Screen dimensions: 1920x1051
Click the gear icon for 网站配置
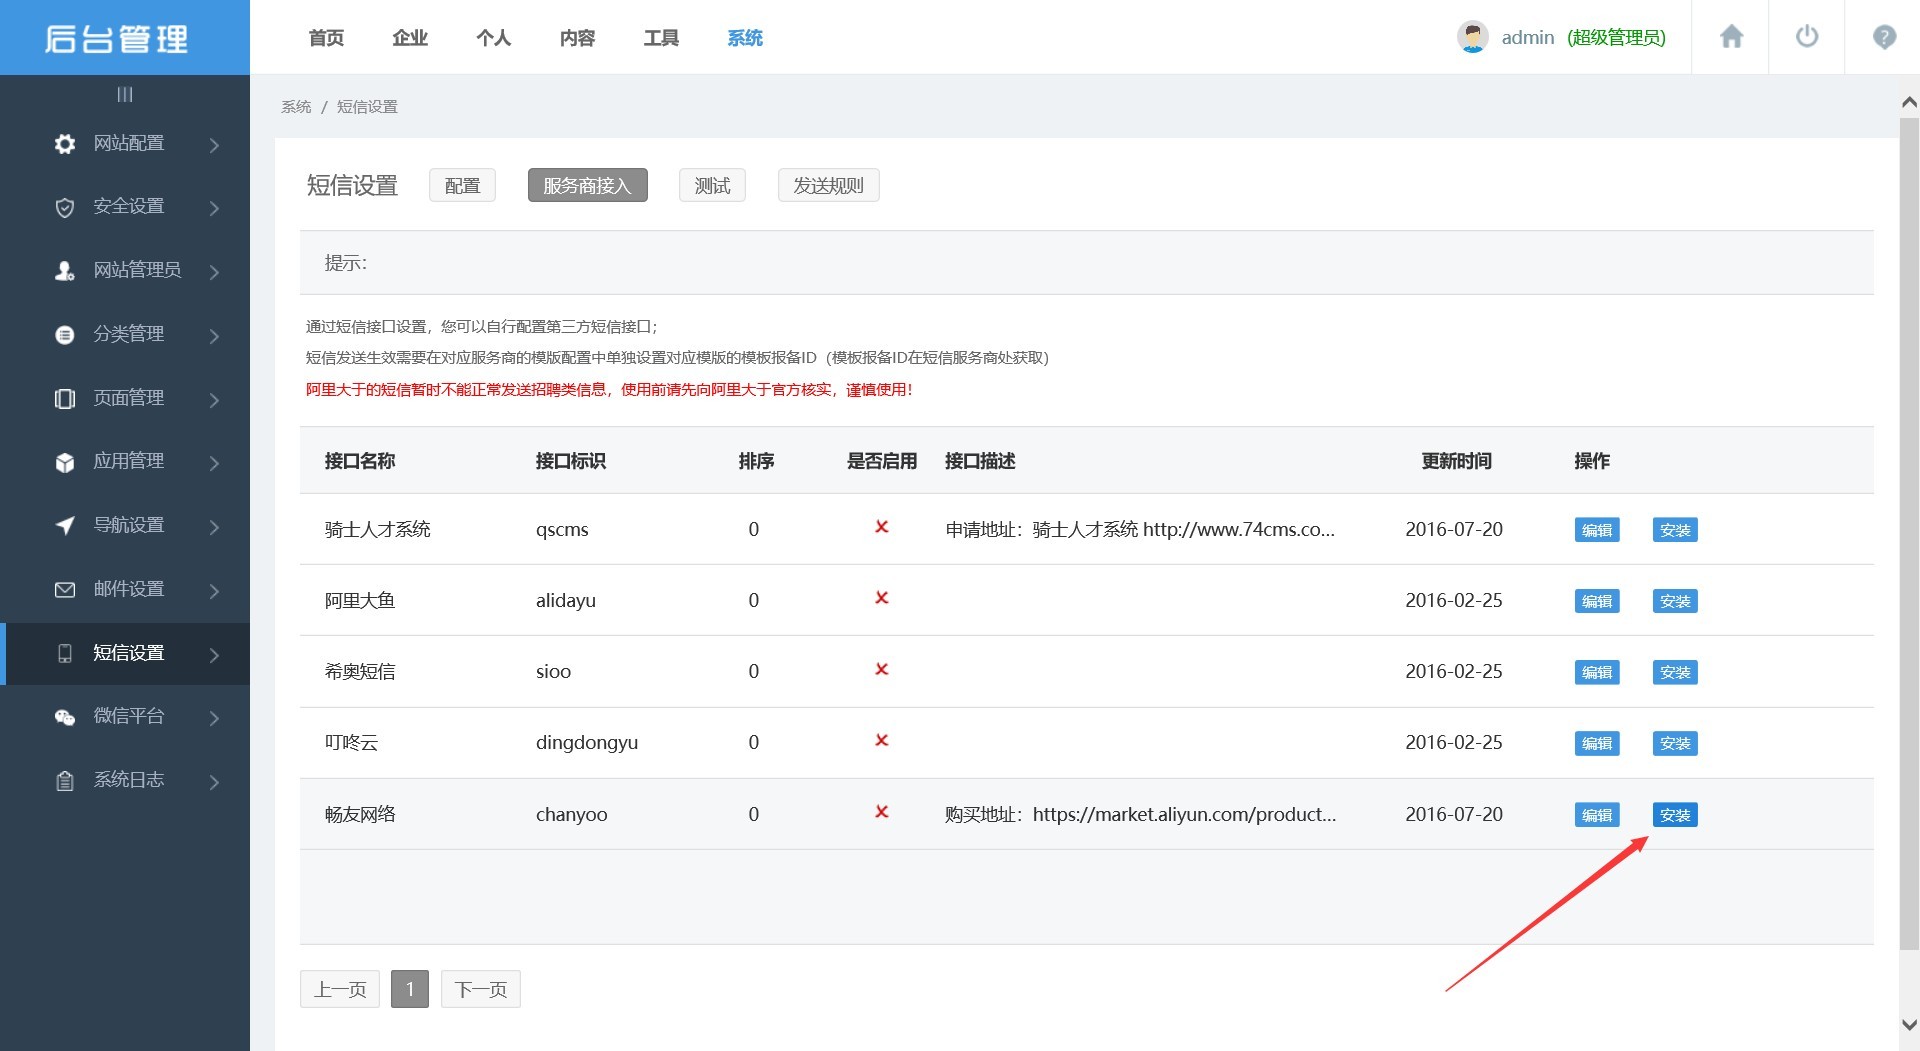(x=65, y=144)
